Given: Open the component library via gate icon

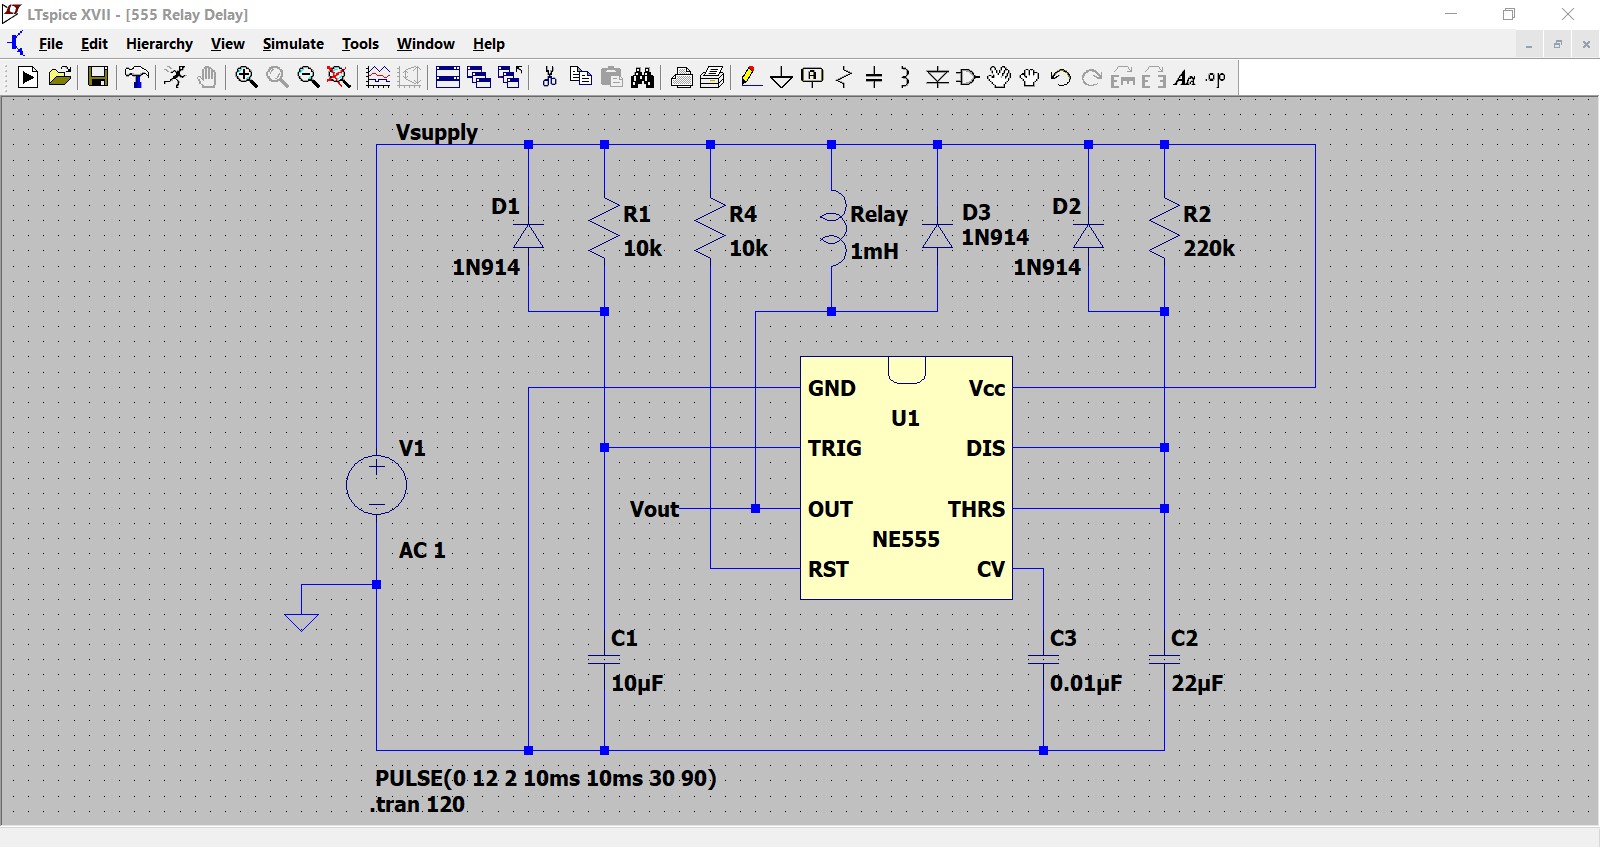Looking at the screenshot, I should tap(967, 77).
